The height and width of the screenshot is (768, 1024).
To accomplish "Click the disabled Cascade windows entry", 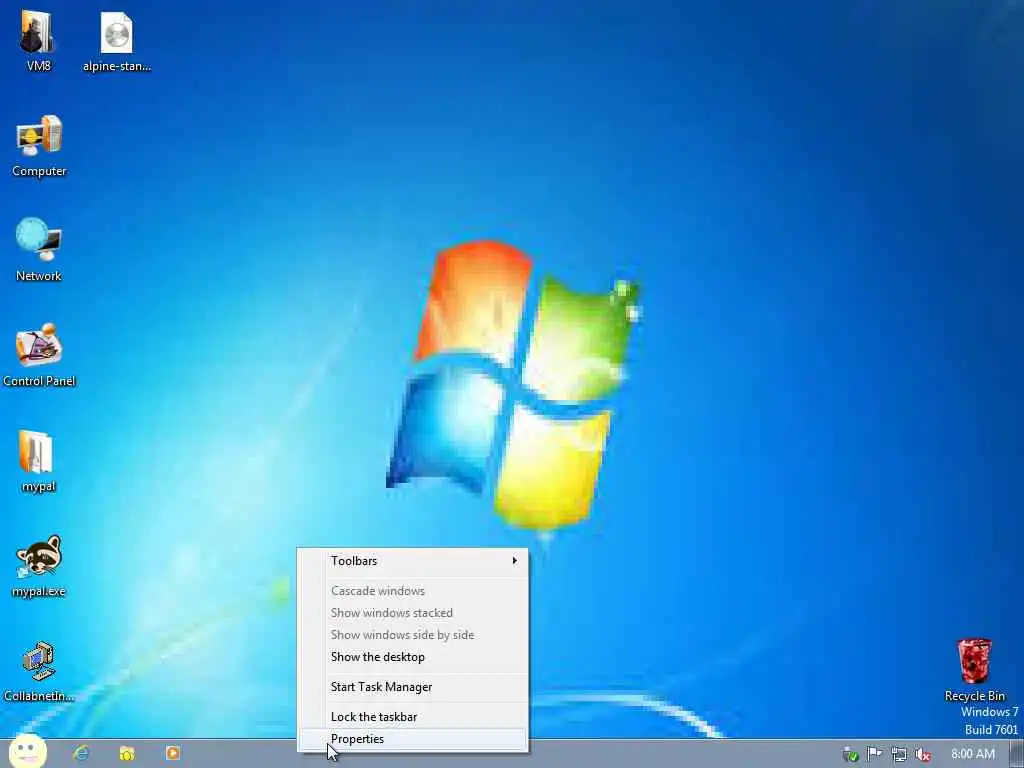I will 412,591.
